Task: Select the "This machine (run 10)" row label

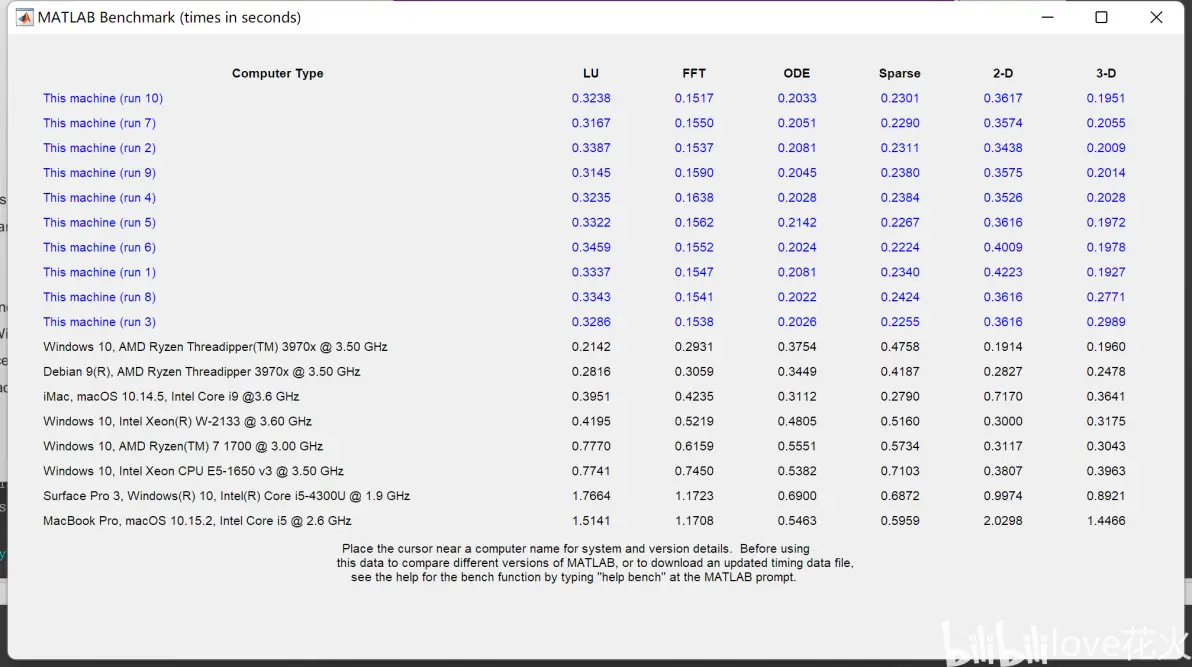Action: coord(103,98)
